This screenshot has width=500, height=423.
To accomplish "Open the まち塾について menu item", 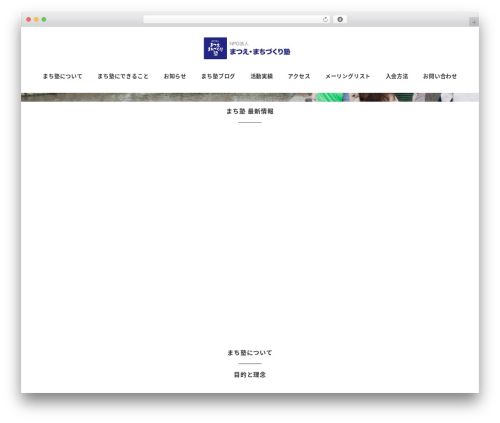I will click(x=62, y=76).
